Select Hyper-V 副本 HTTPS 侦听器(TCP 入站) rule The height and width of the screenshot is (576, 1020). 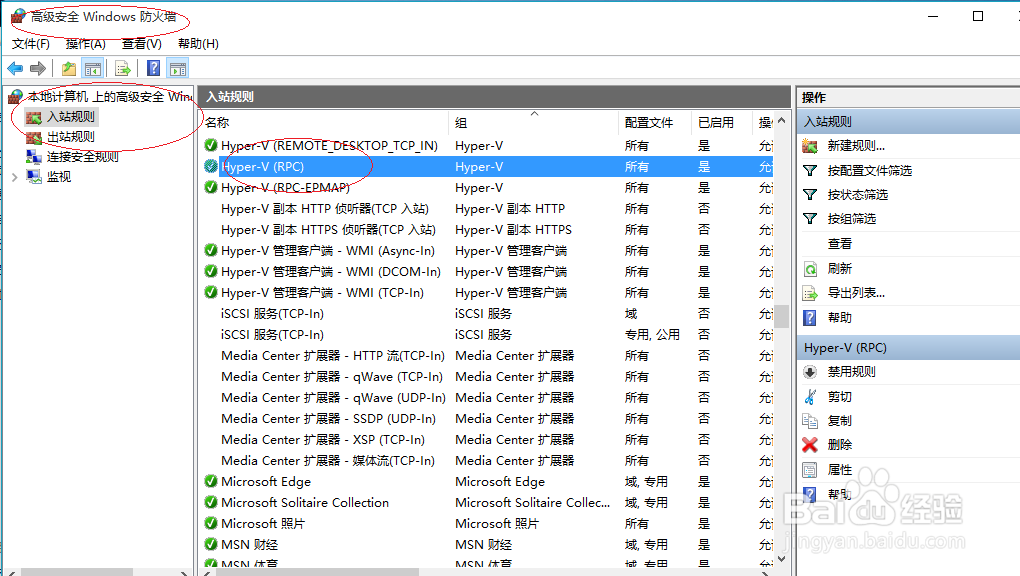tap(328, 230)
